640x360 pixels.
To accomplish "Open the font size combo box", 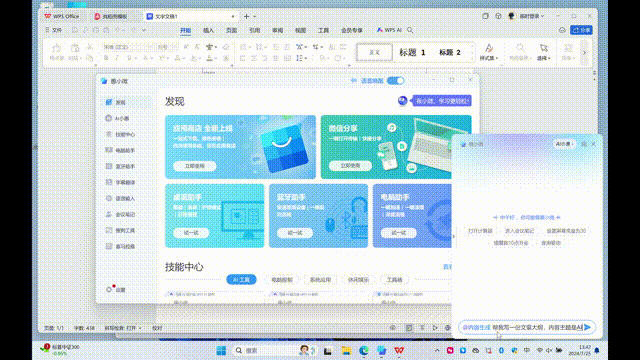I will click(167, 47).
